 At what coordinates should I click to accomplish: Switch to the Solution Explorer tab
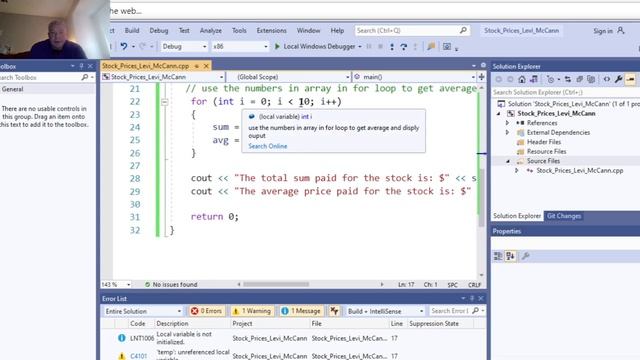coord(517,216)
